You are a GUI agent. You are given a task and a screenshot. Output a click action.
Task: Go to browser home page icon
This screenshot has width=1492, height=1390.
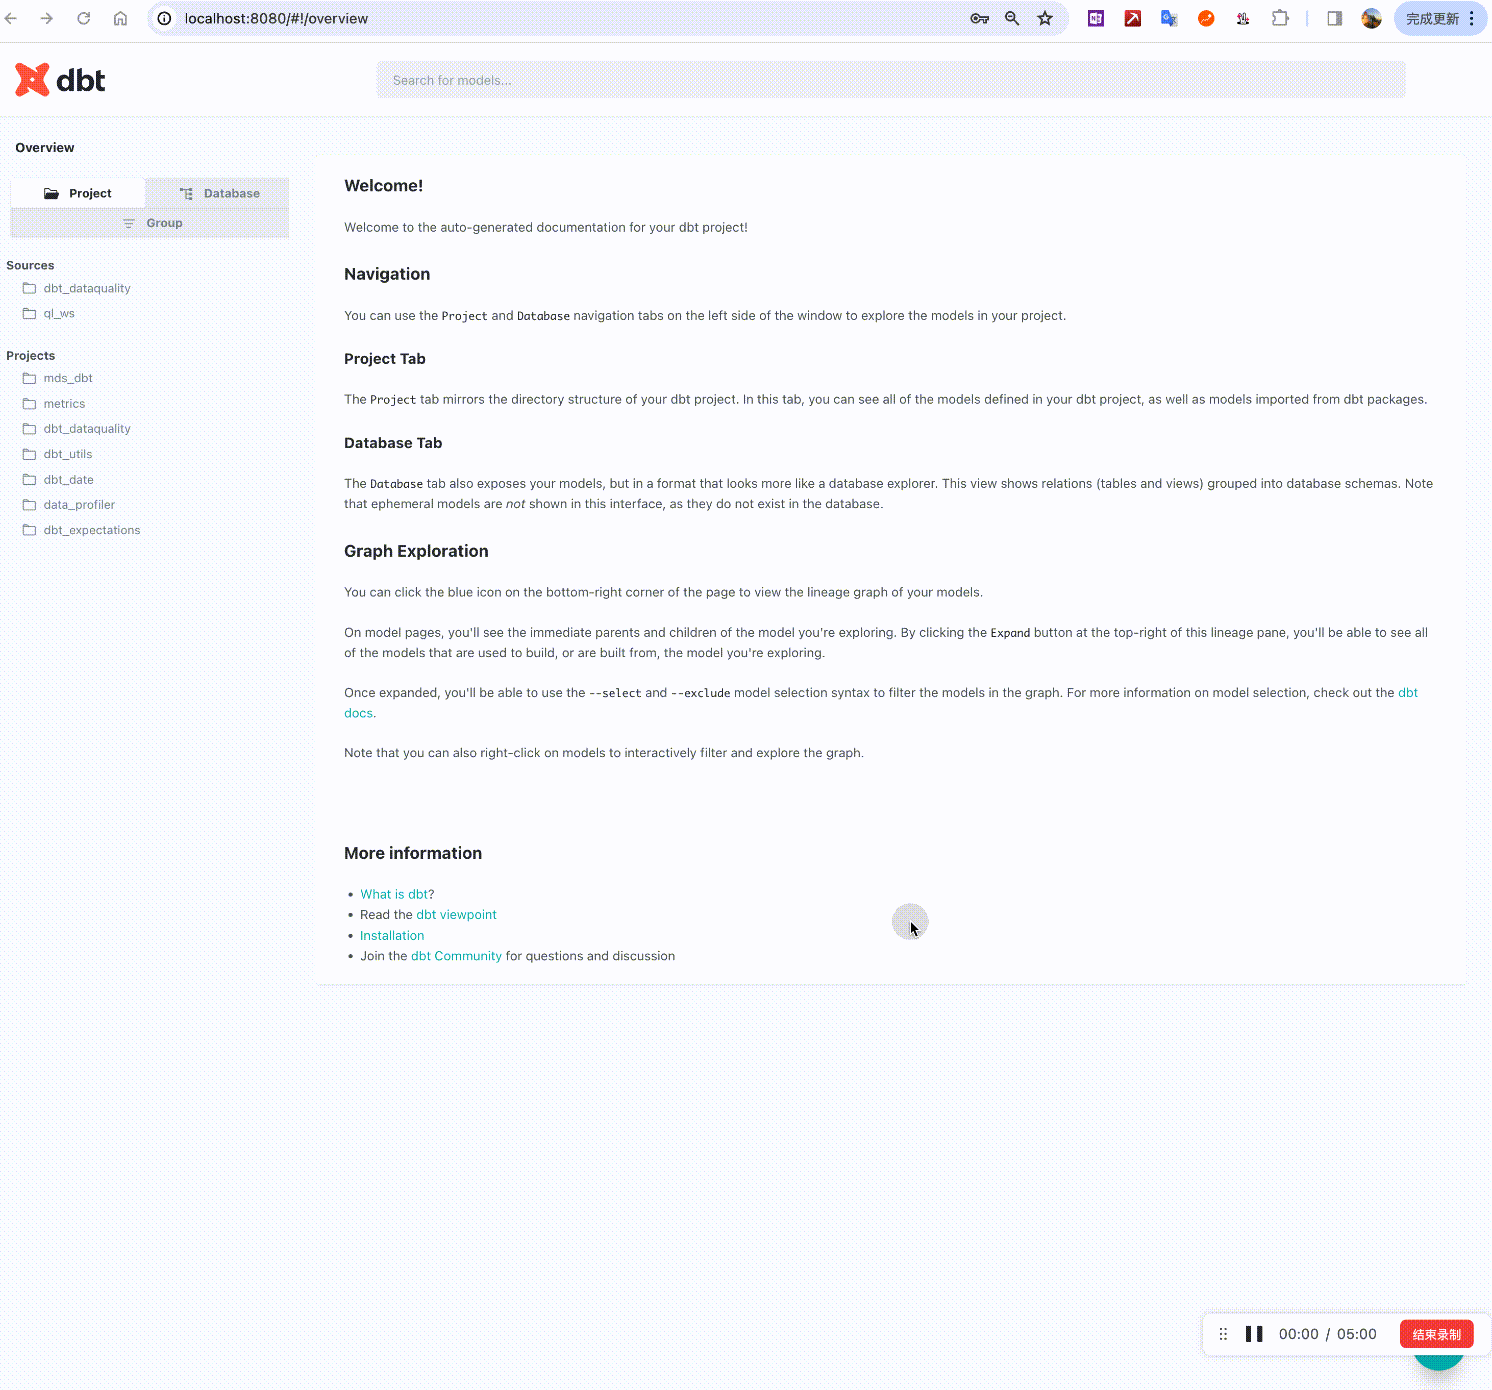coord(120,18)
